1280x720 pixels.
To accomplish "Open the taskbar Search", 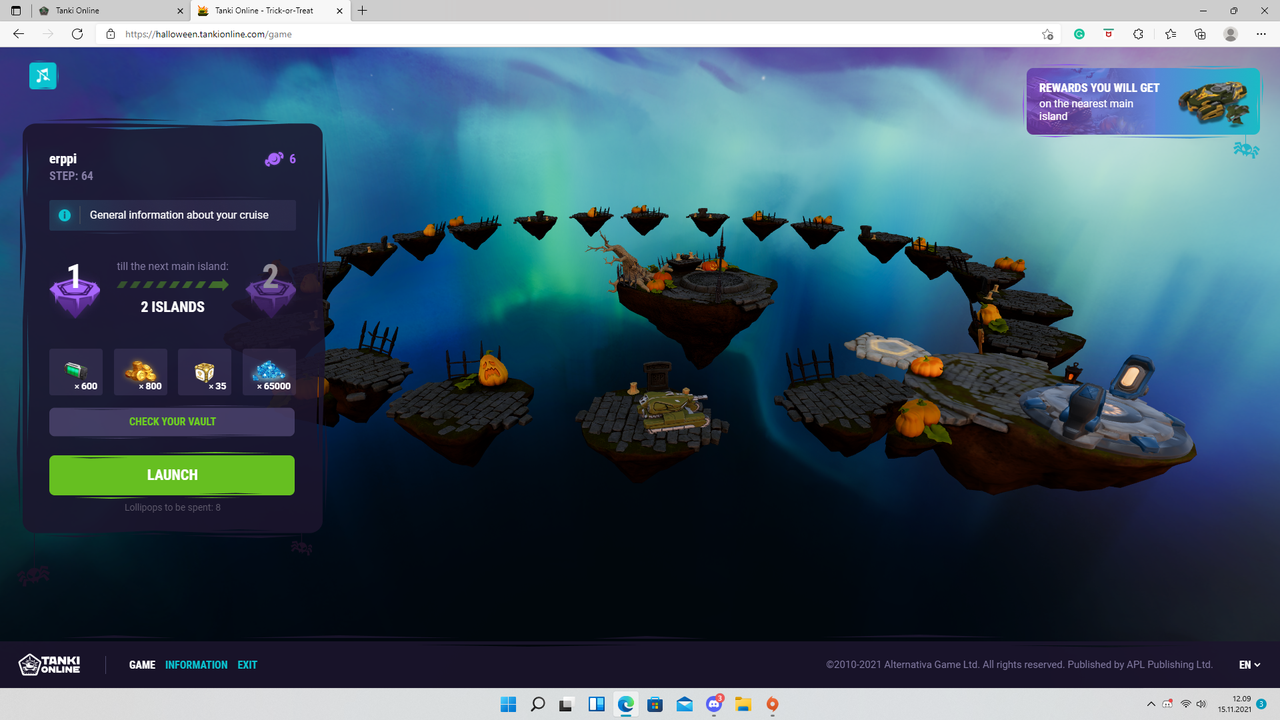I will pyautogui.click(x=537, y=704).
